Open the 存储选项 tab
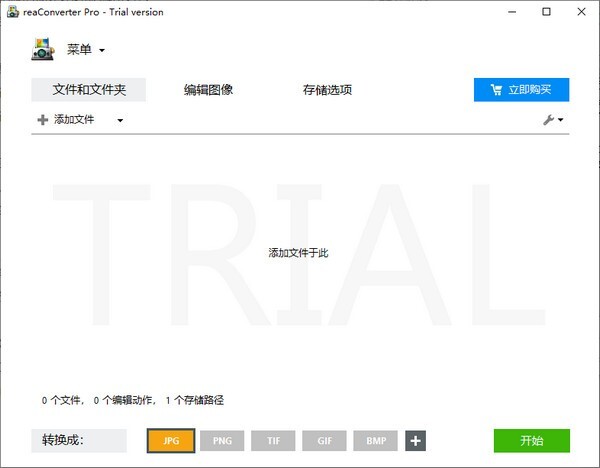Viewport: 600px width, 468px height. pos(327,90)
